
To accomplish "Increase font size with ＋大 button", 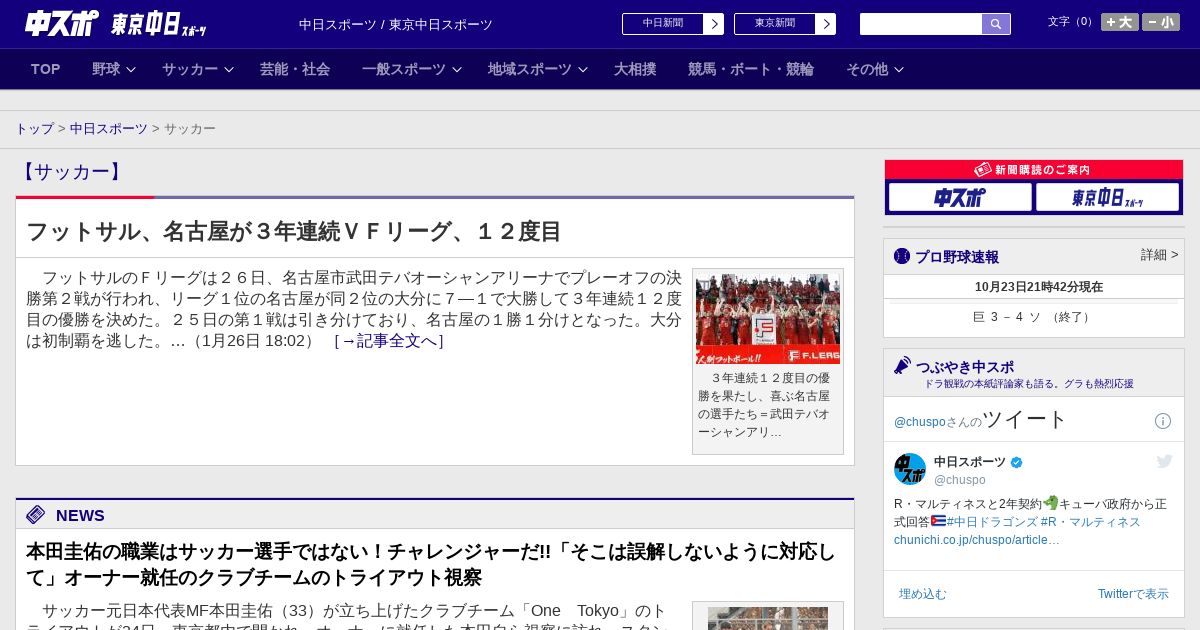I will (x=1119, y=22).
